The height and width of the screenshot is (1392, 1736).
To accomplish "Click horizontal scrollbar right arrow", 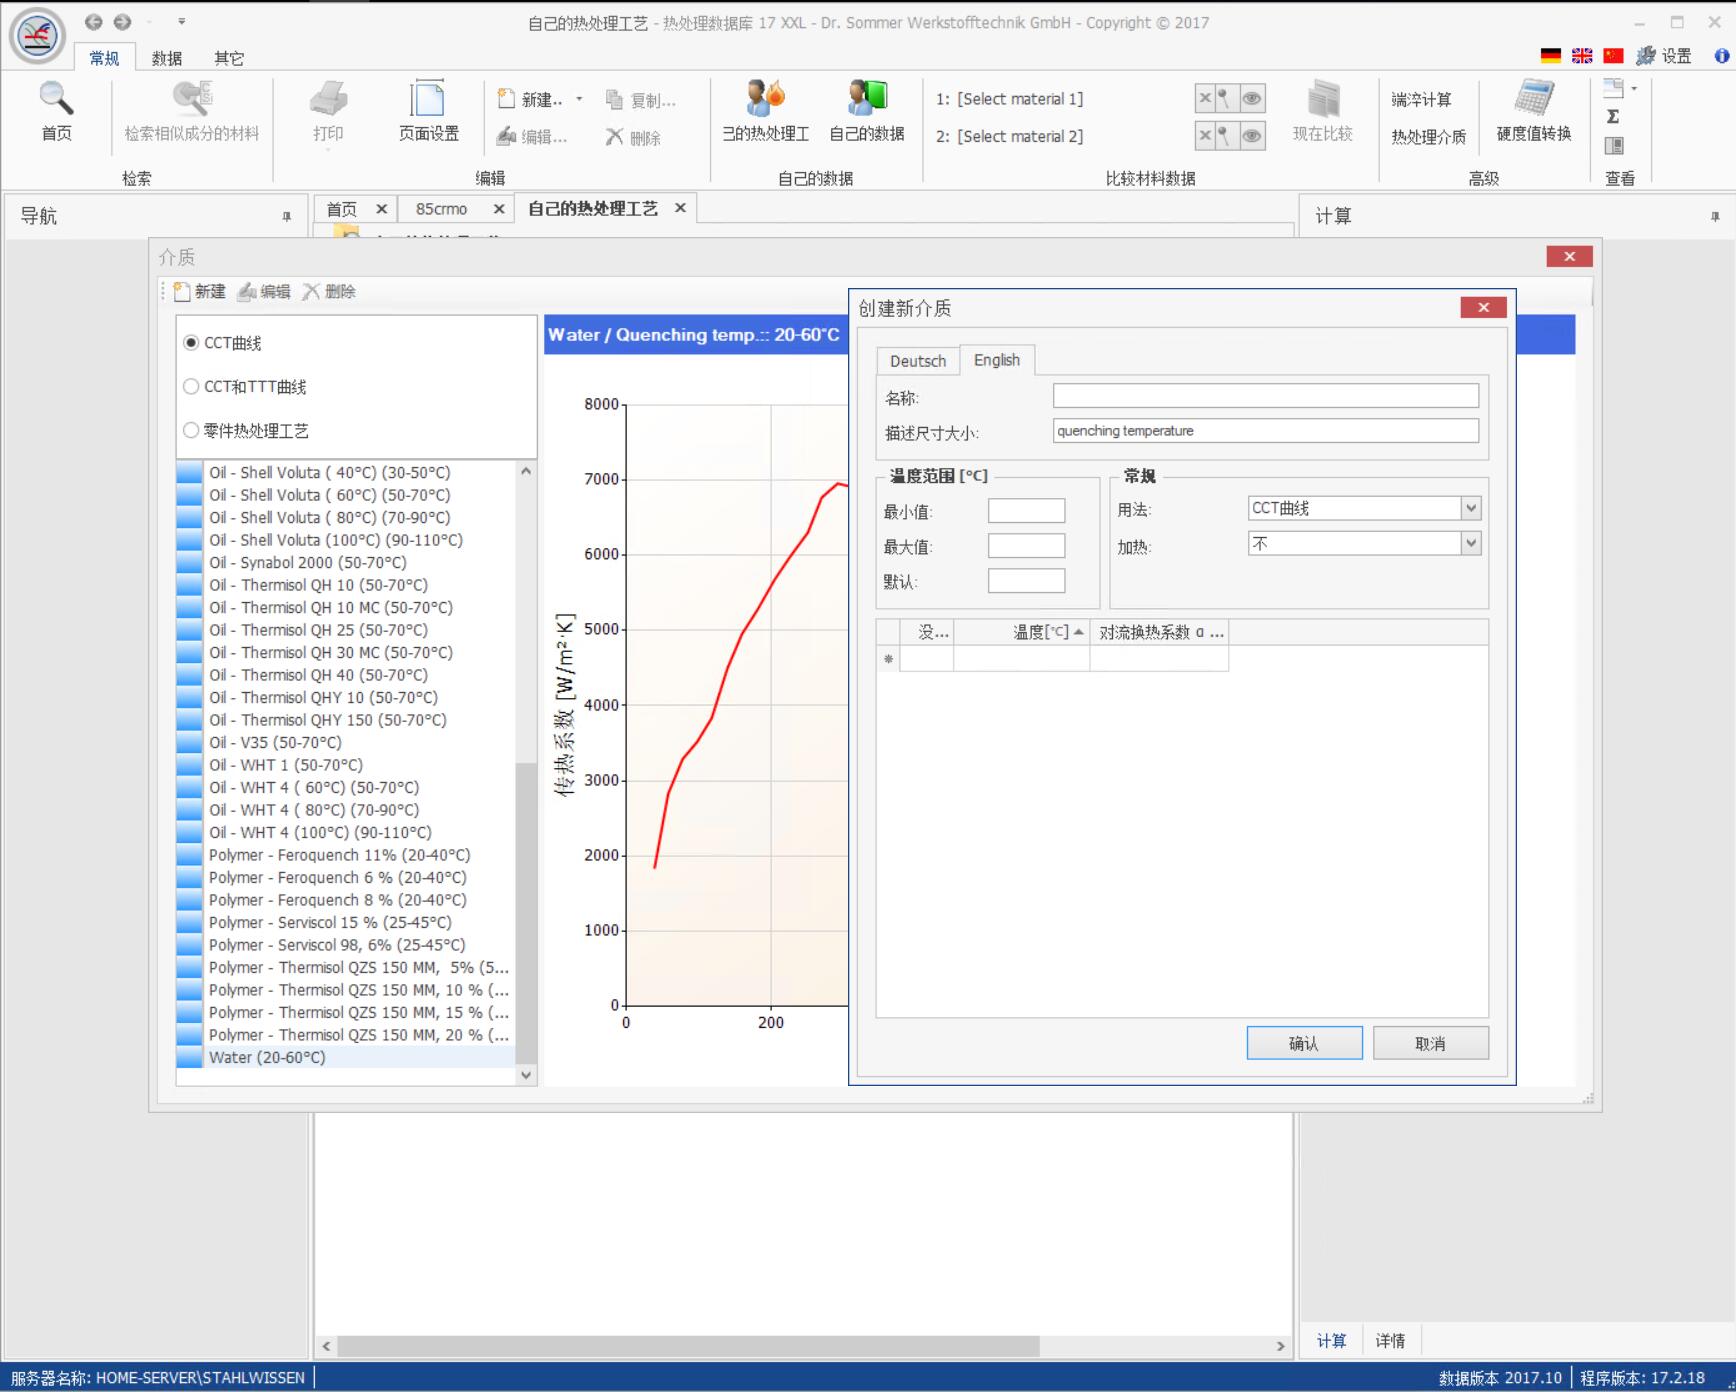I will (x=1280, y=1346).
